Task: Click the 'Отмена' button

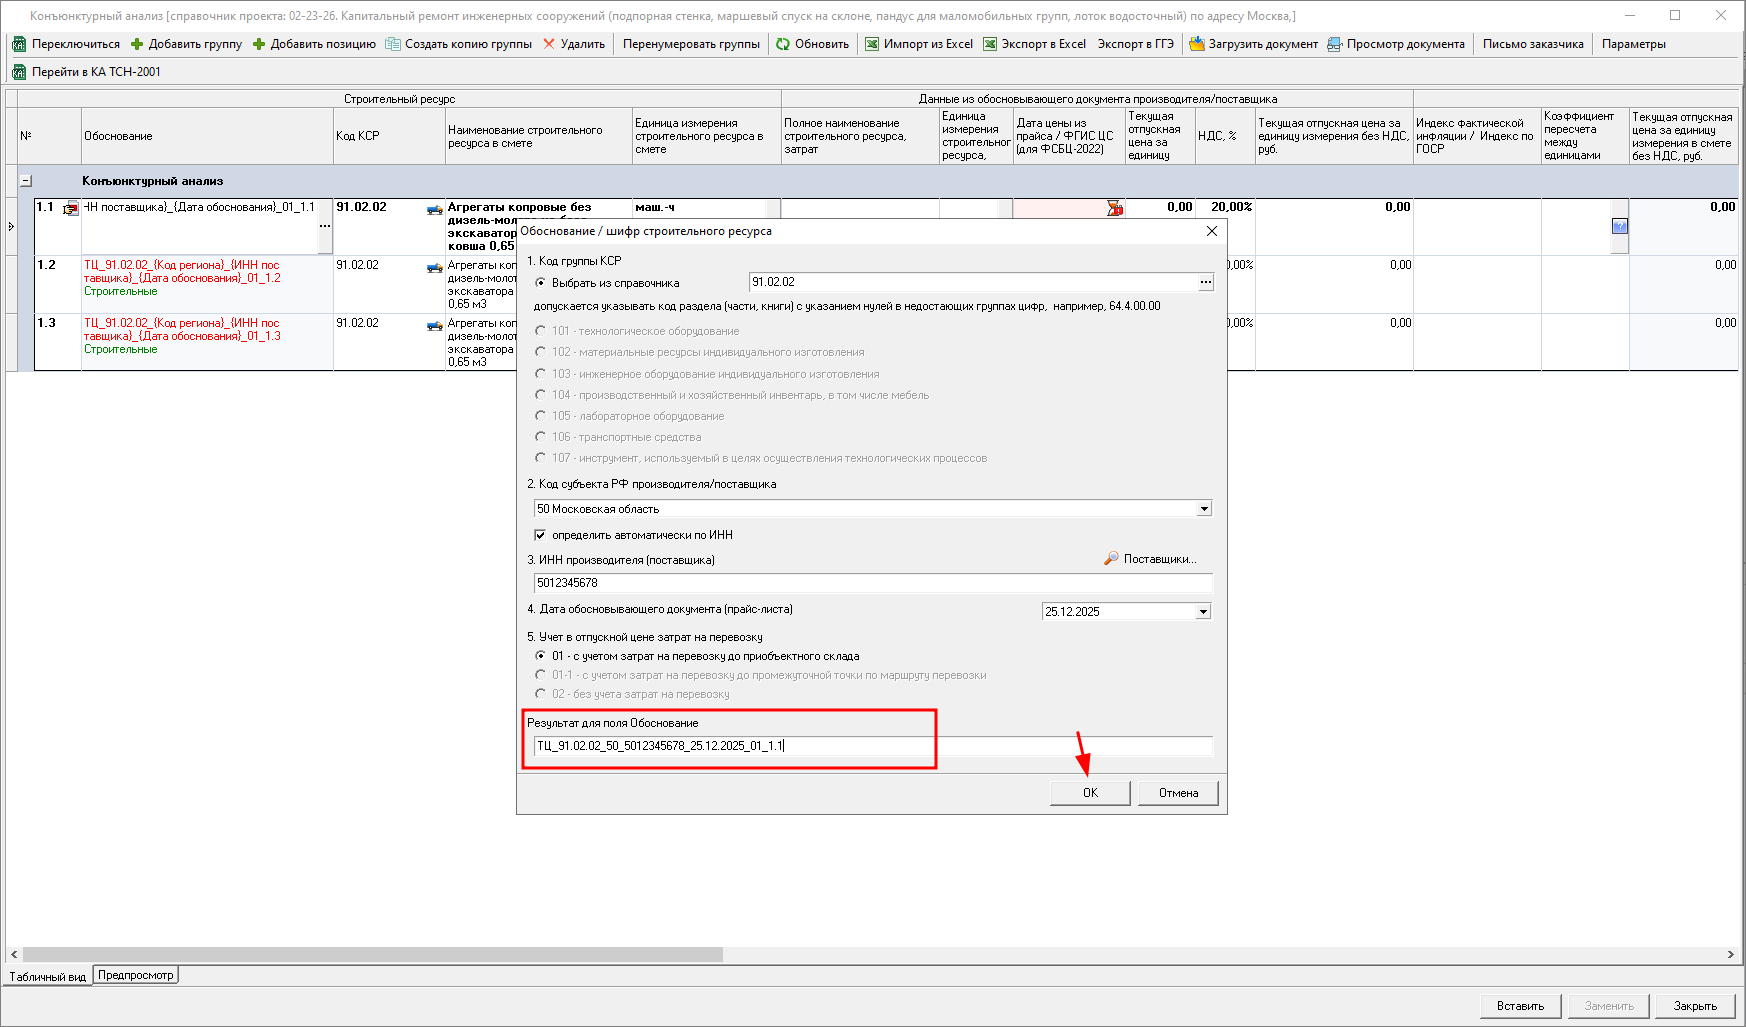Action: pyautogui.click(x=1178, y=793)
